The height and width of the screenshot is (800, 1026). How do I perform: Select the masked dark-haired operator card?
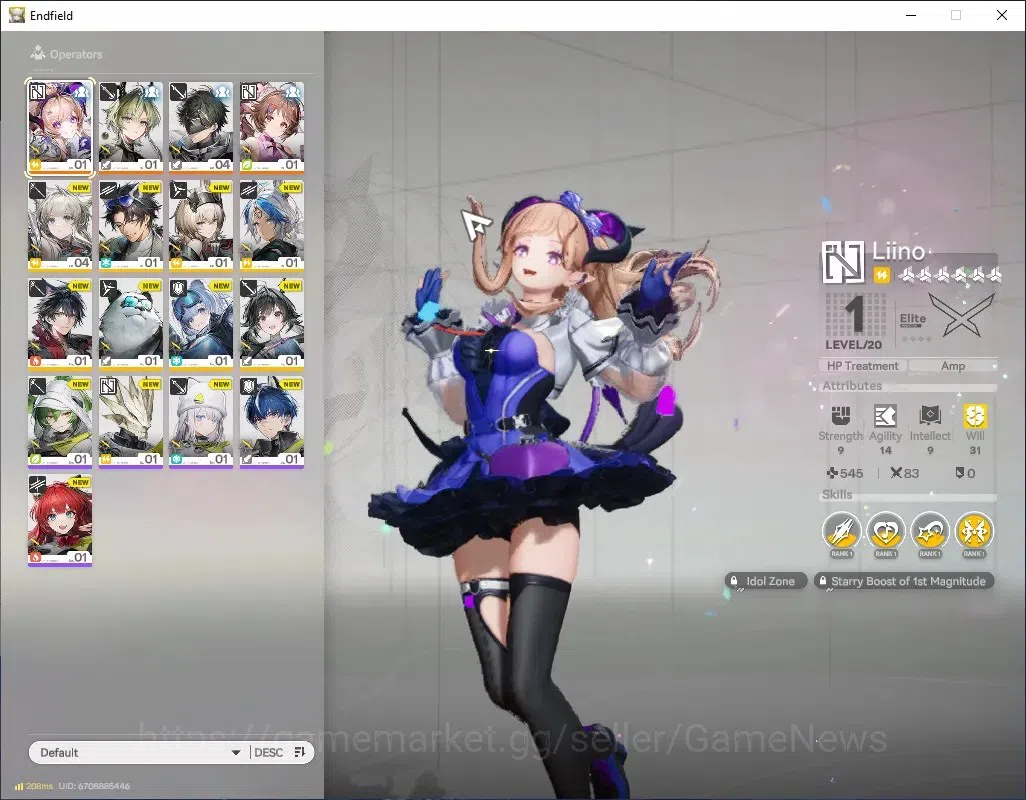click(x=201, y=128)
